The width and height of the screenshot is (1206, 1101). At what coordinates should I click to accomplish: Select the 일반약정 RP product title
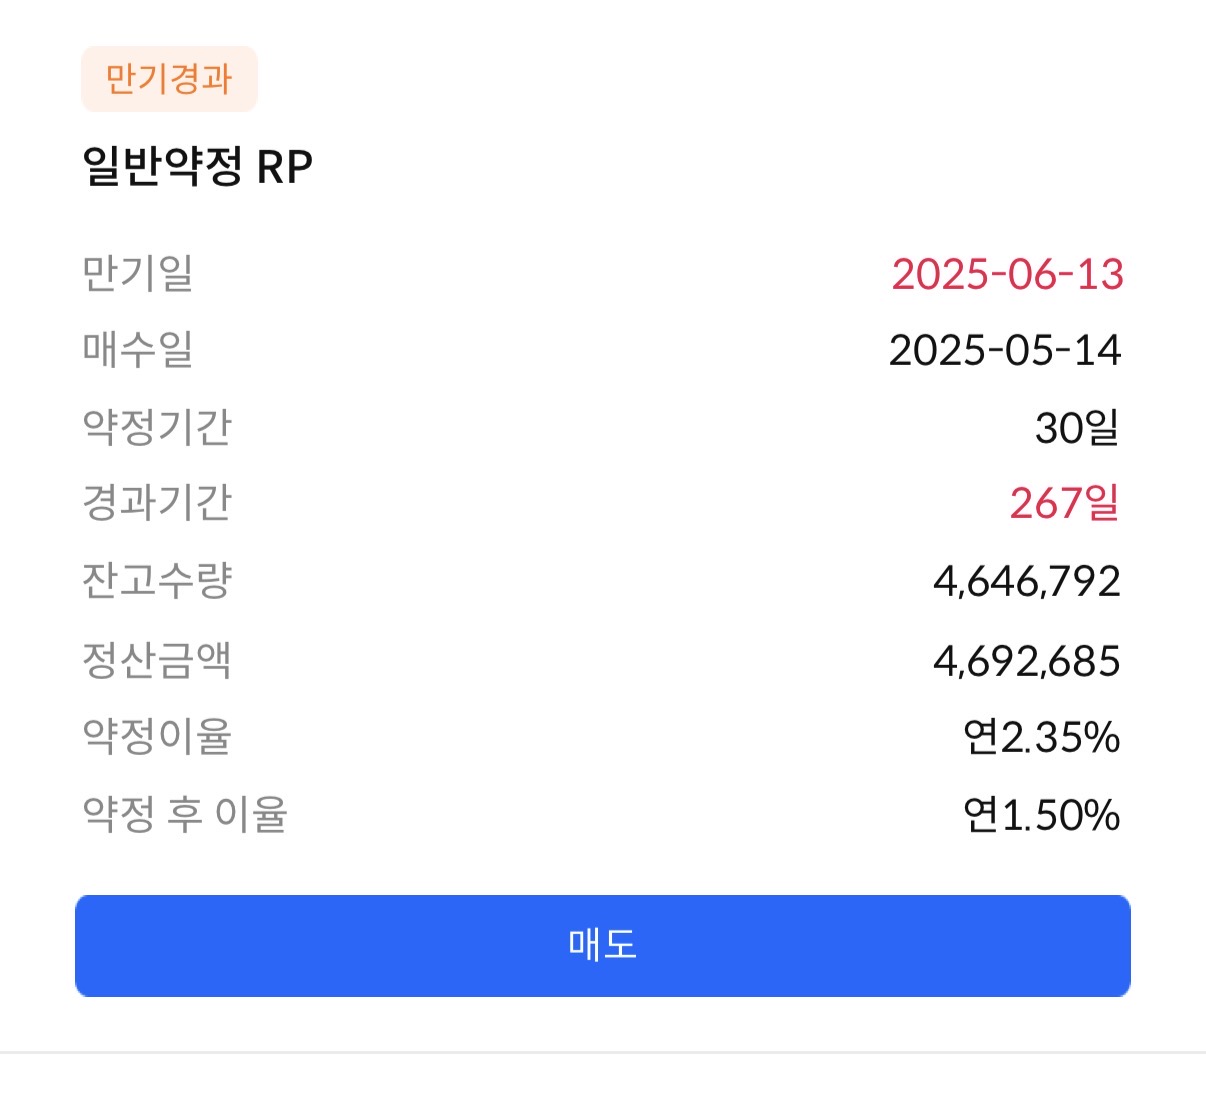point(197,166)
